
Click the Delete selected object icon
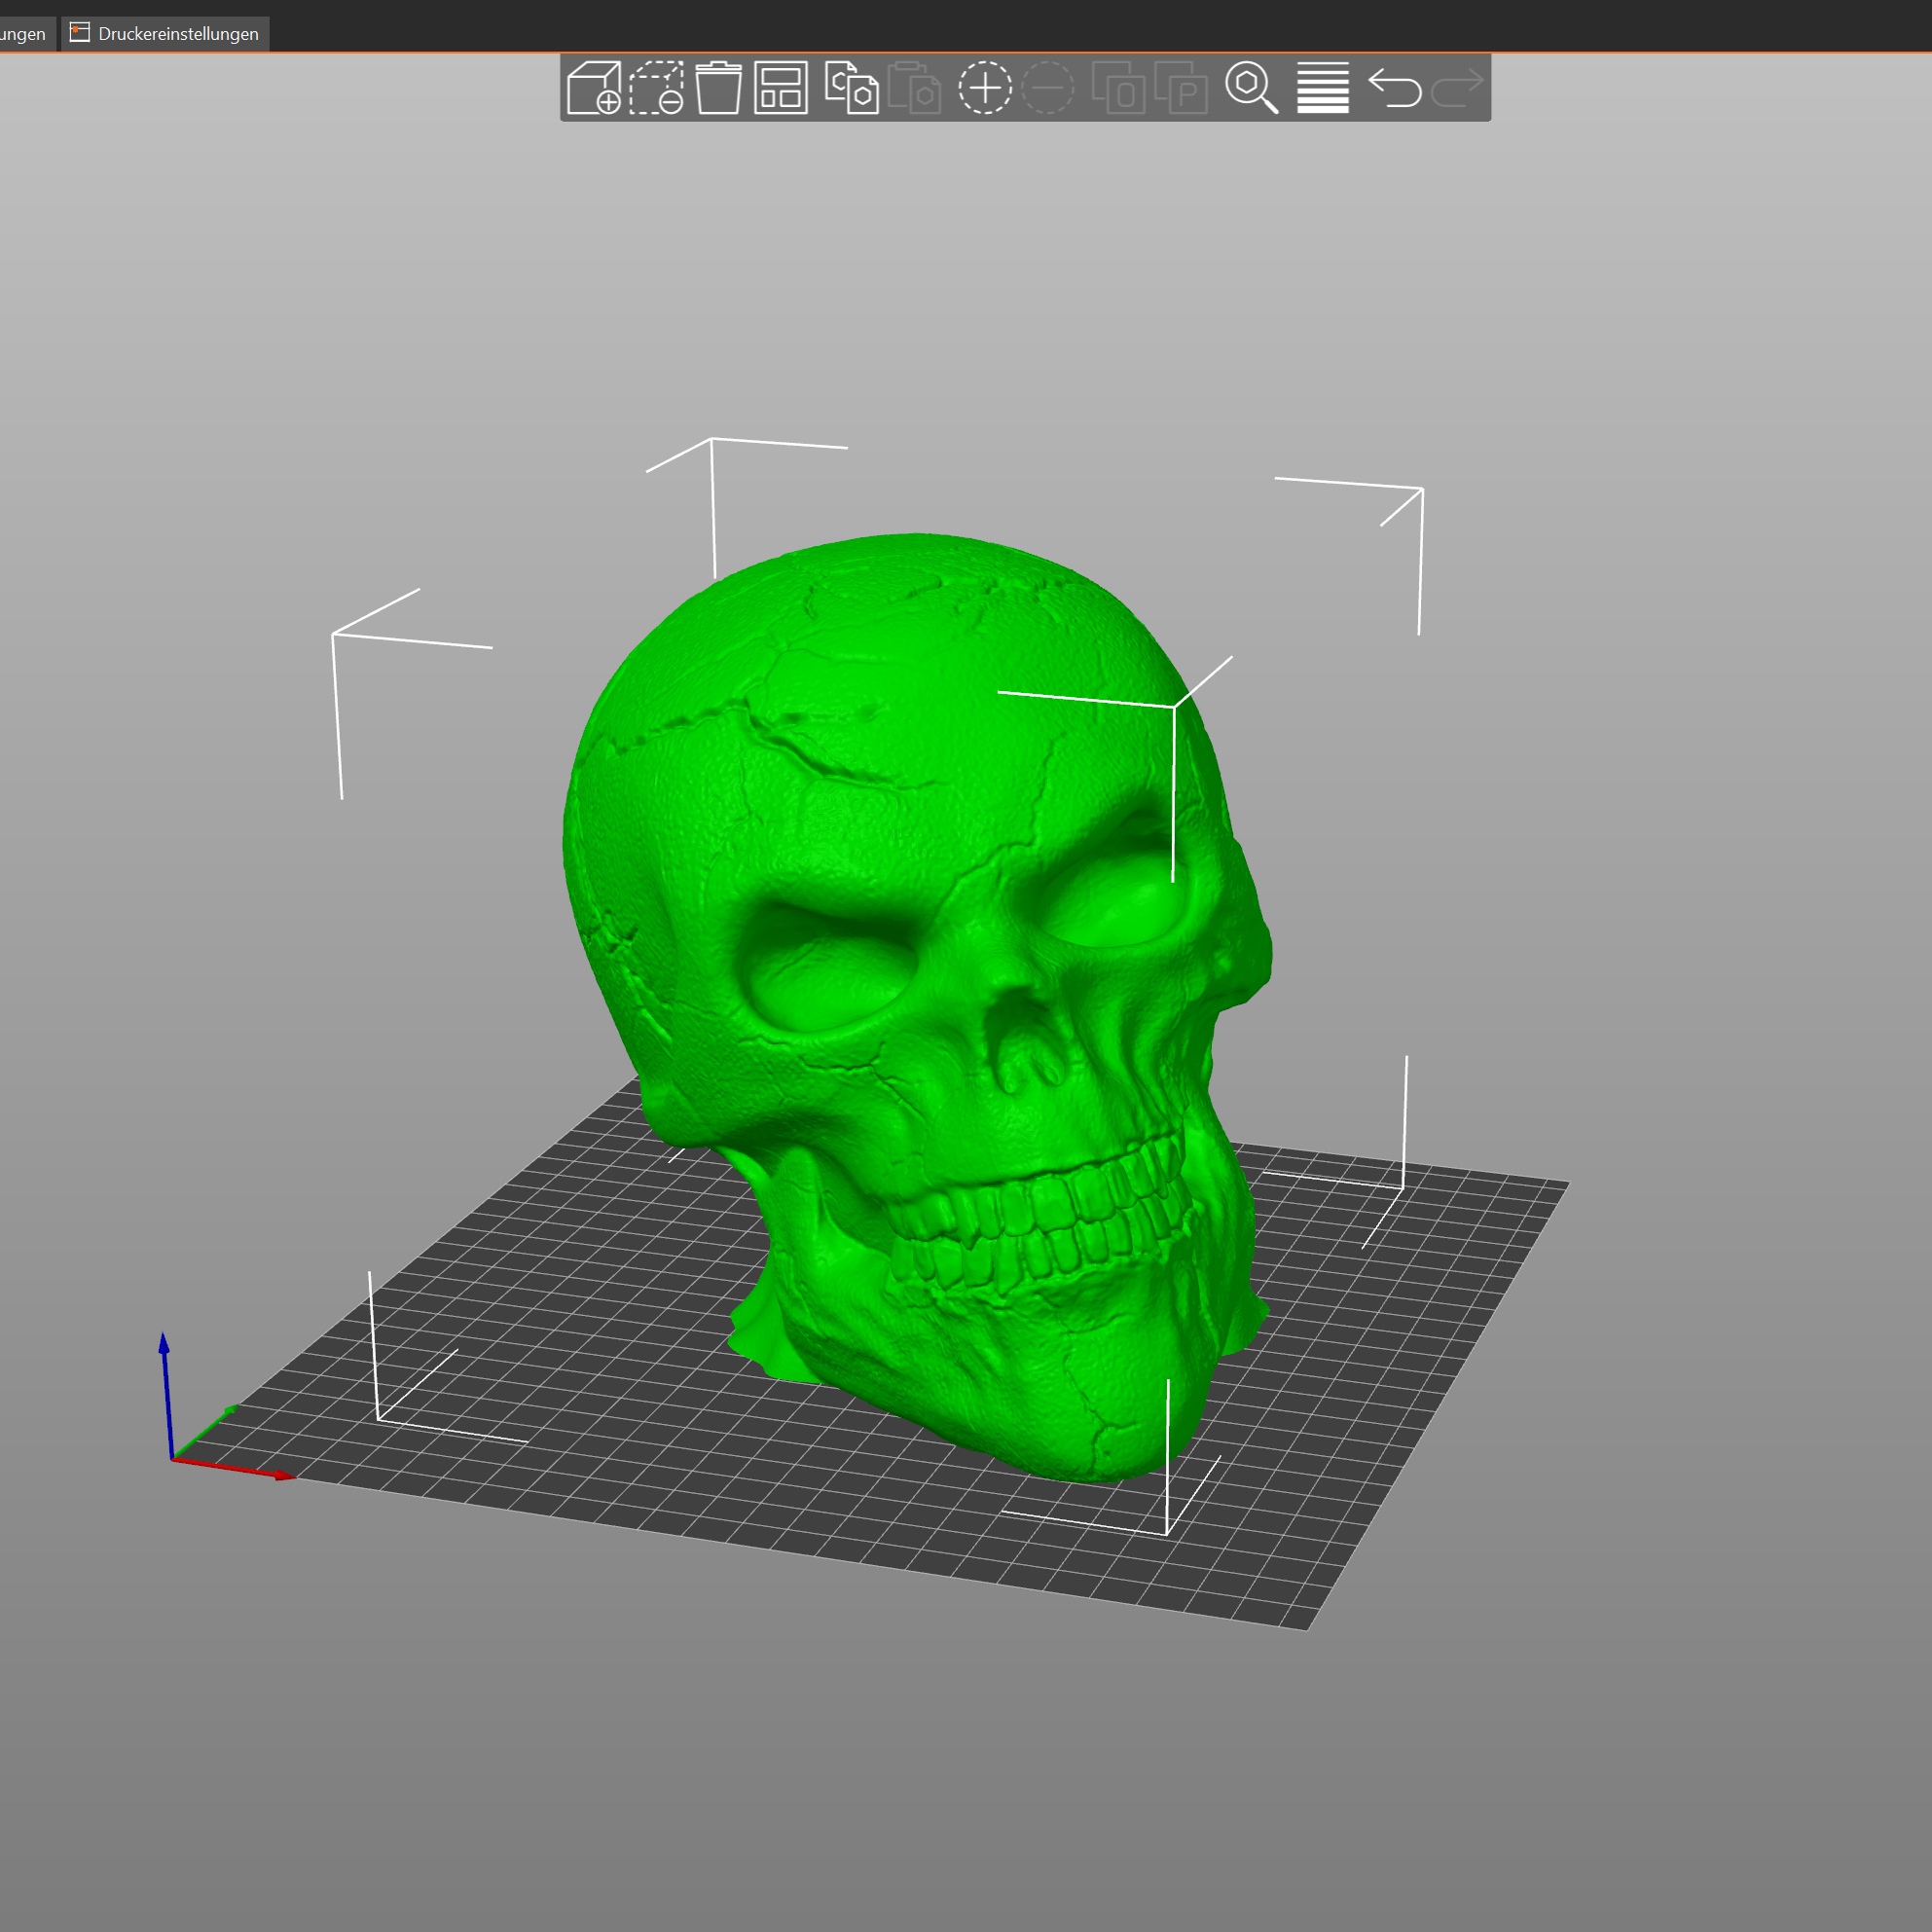pos(656,88)
